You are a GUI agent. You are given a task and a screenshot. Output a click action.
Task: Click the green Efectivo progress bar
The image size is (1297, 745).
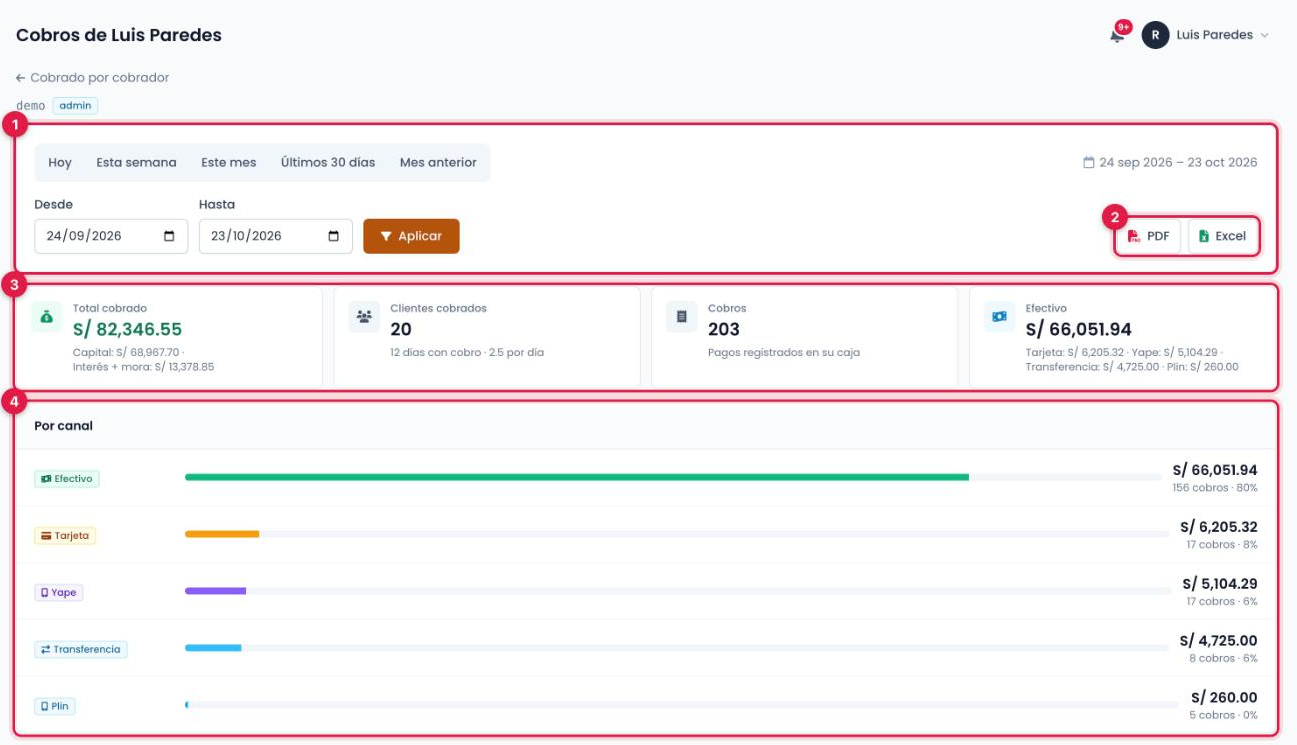pyautogui.click(x=577, y=478)
